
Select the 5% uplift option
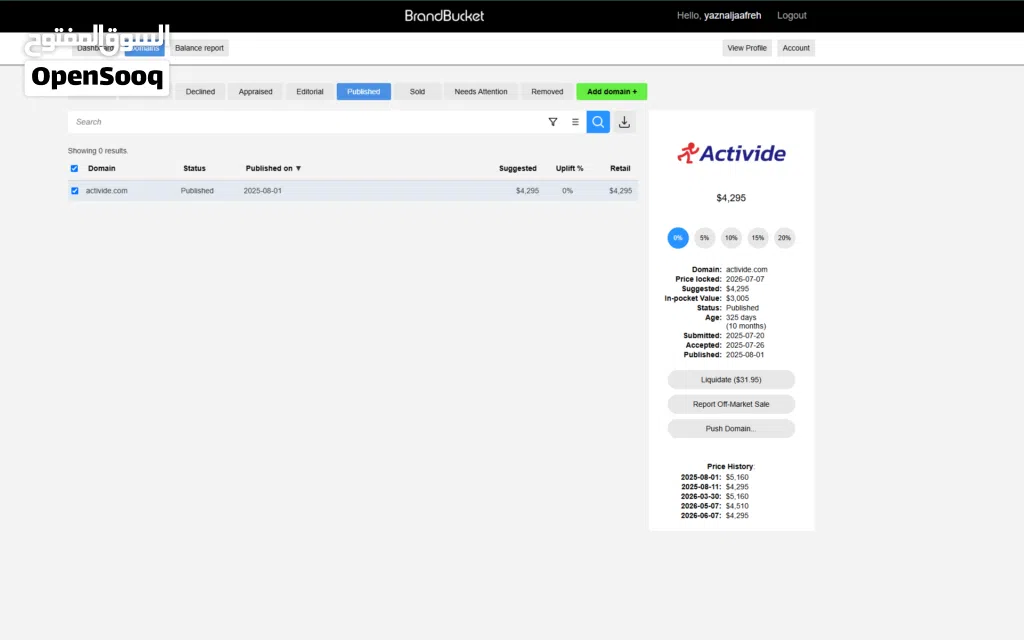[x=704, y=238]
